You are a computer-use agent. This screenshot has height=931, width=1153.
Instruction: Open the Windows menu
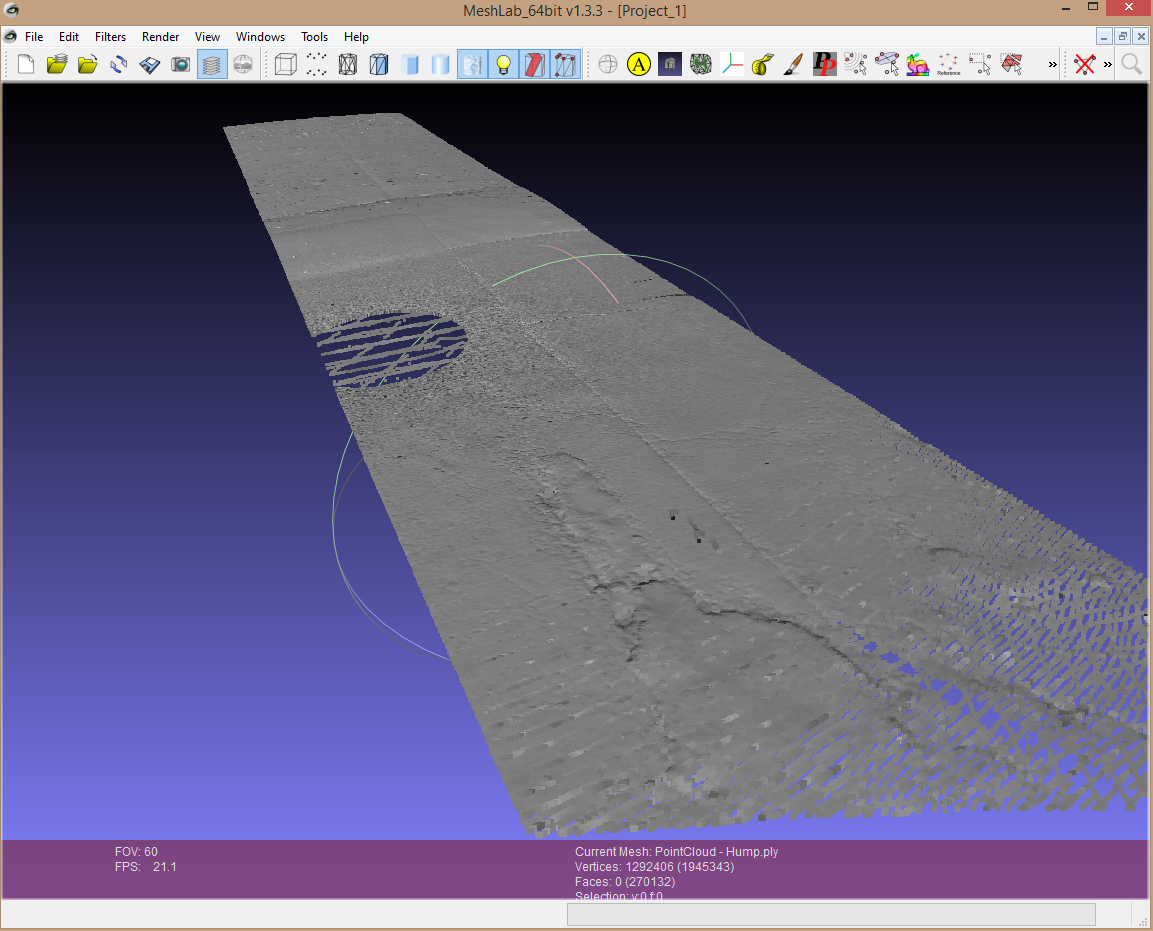[260, 37]
